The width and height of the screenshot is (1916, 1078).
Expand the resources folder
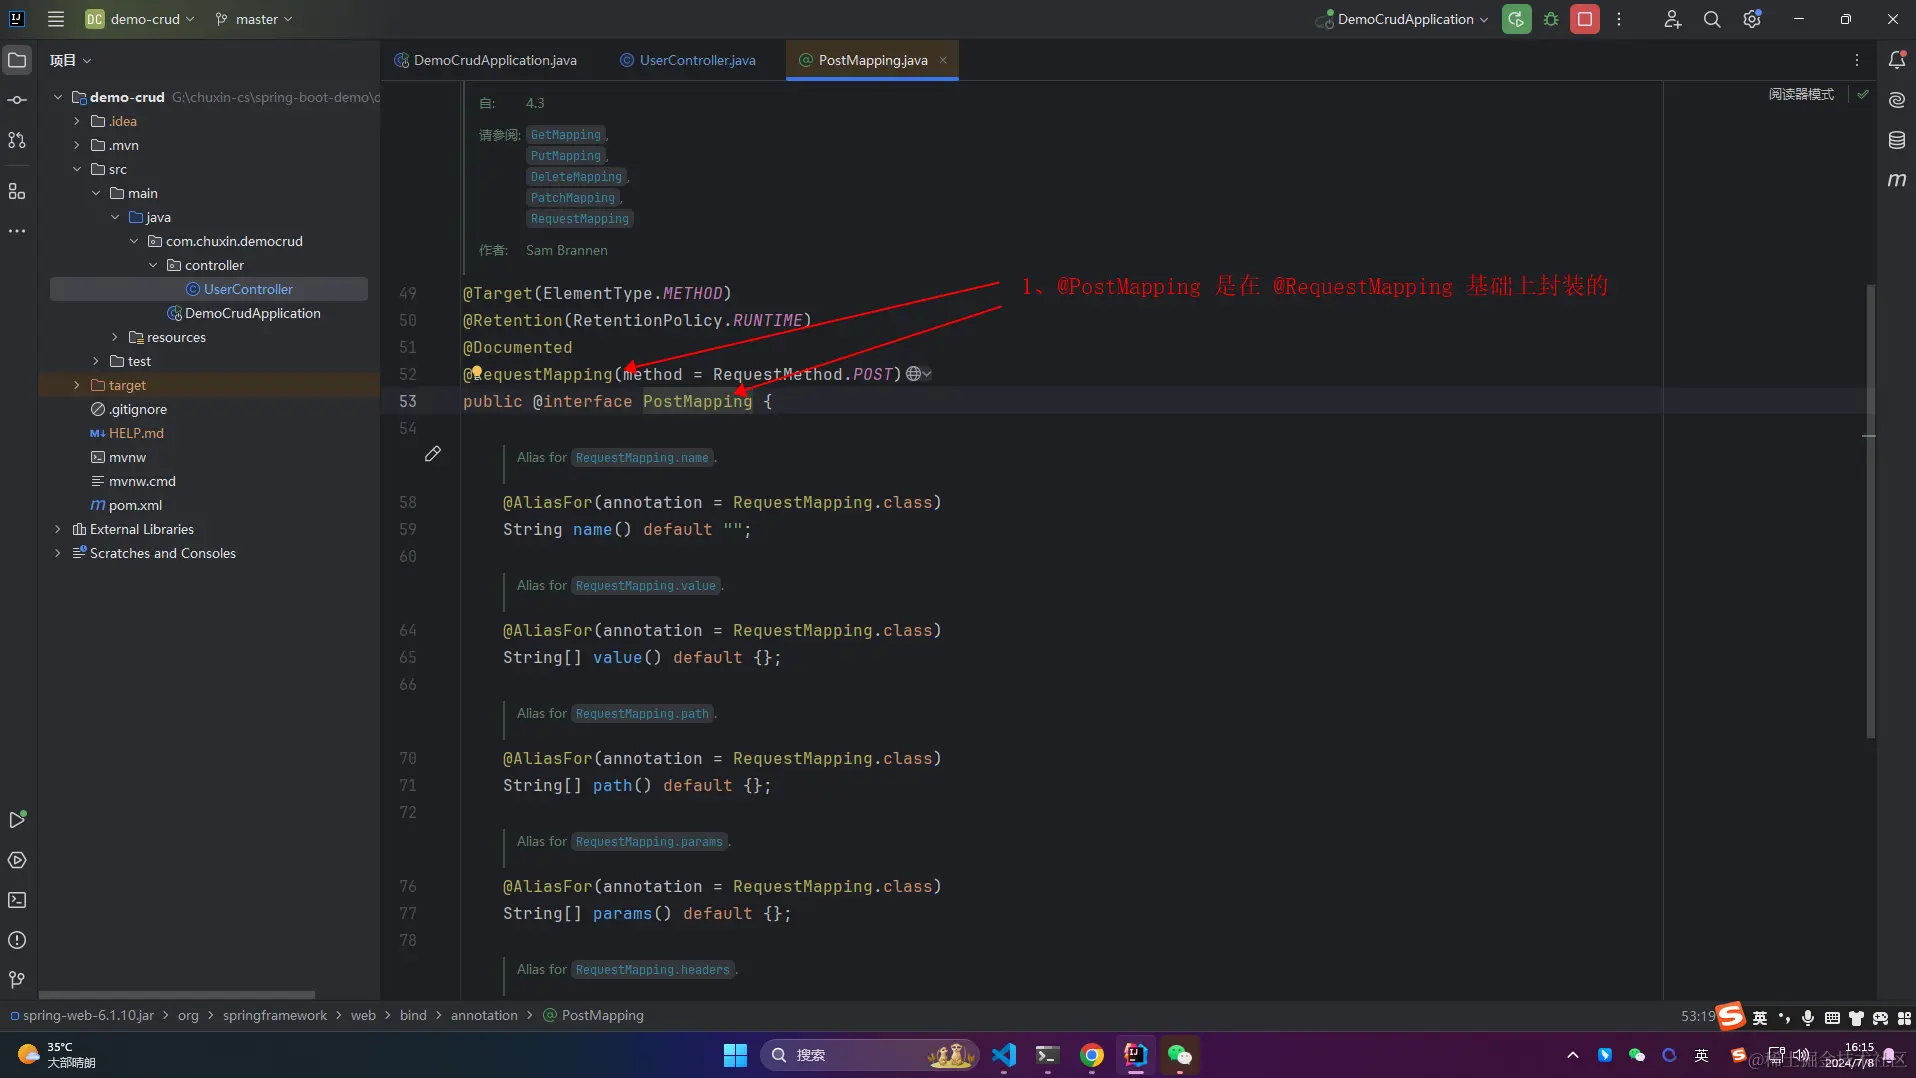[x=115, y=337]
